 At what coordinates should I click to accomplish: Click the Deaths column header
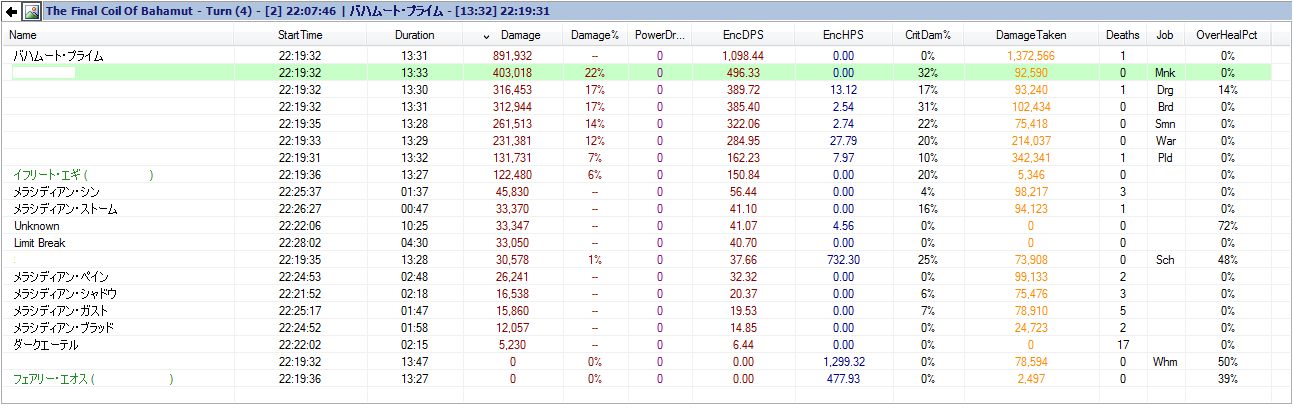pos(1122,35)
